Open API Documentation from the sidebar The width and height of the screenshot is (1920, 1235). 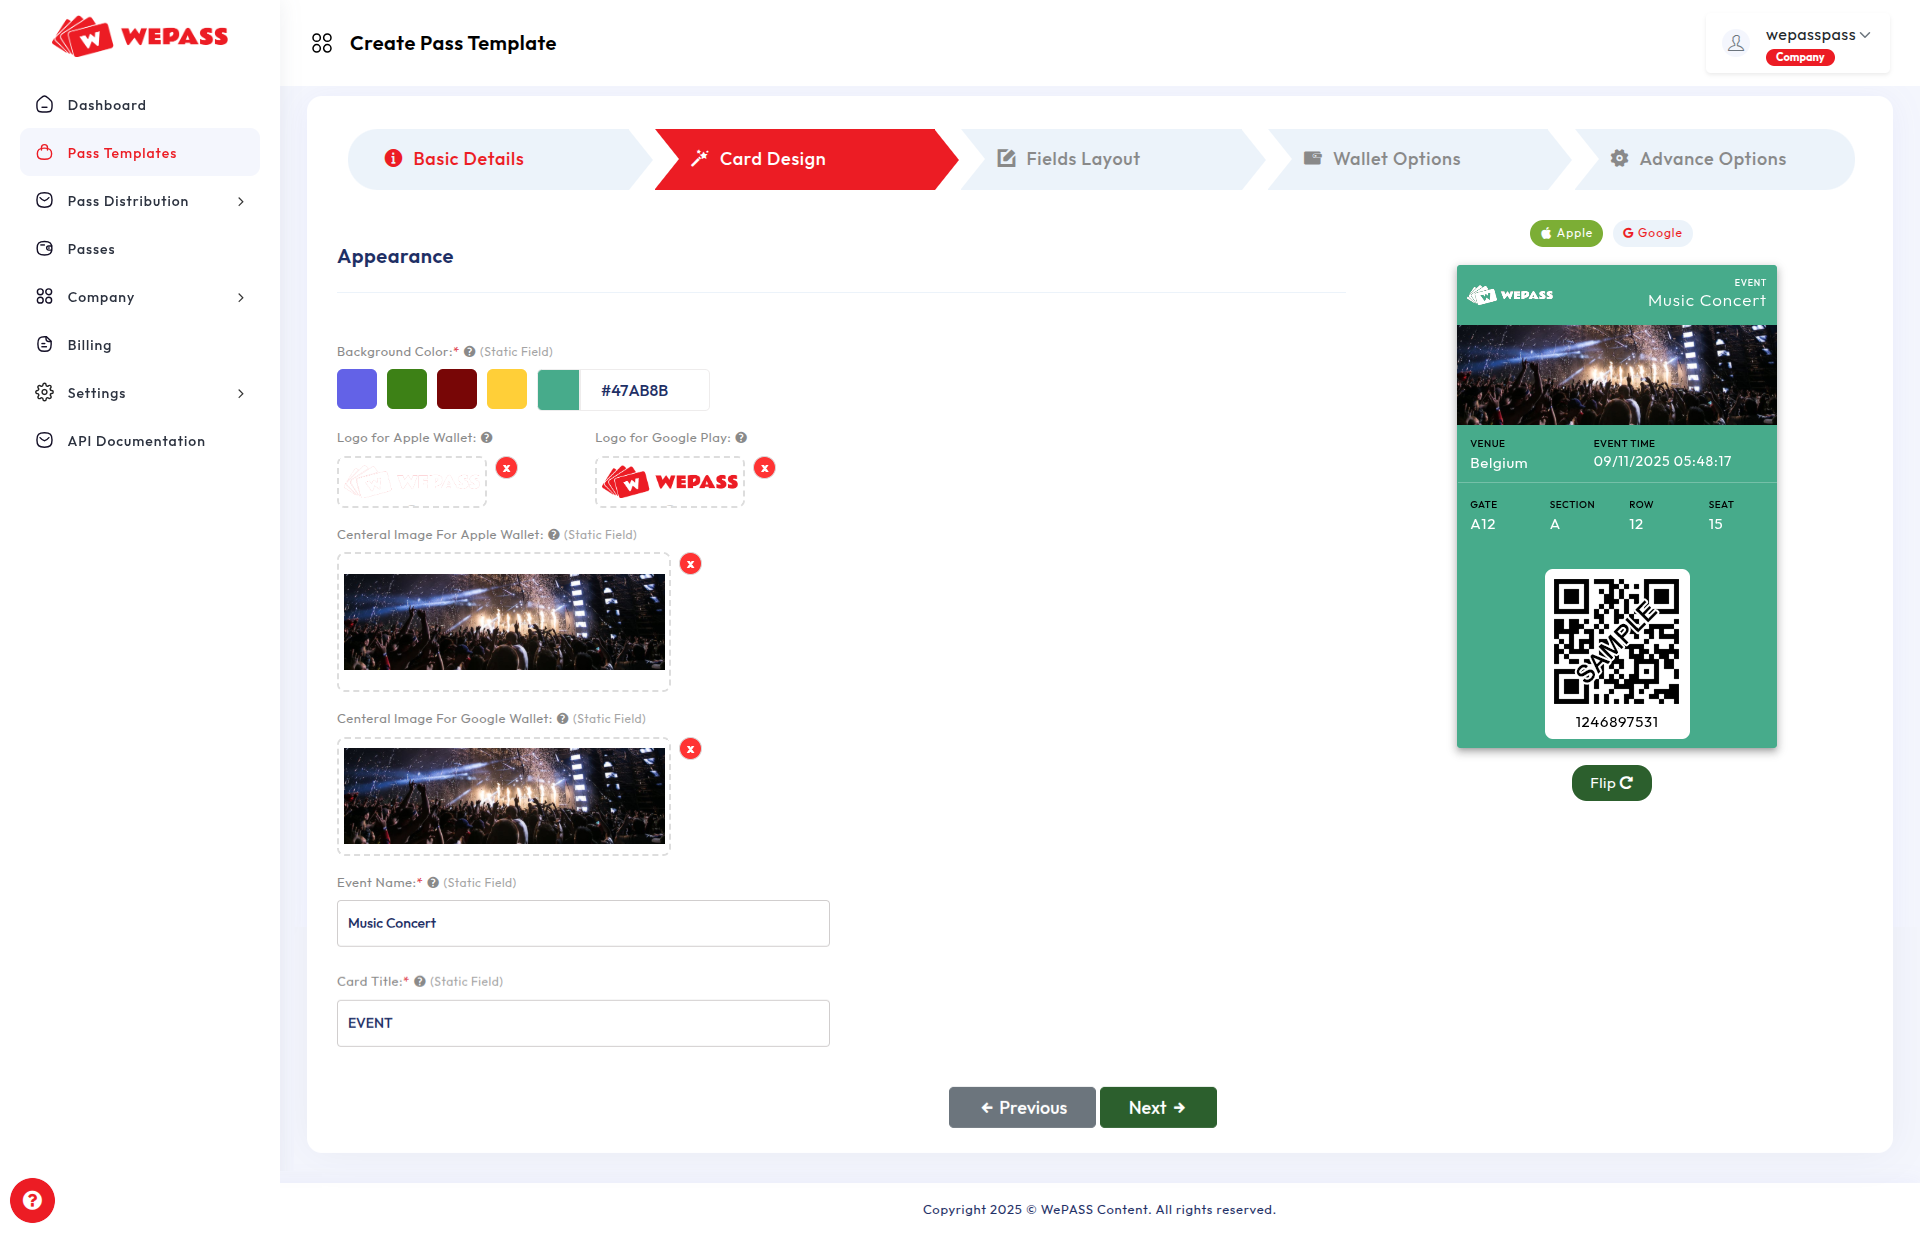tap(136, 440)
